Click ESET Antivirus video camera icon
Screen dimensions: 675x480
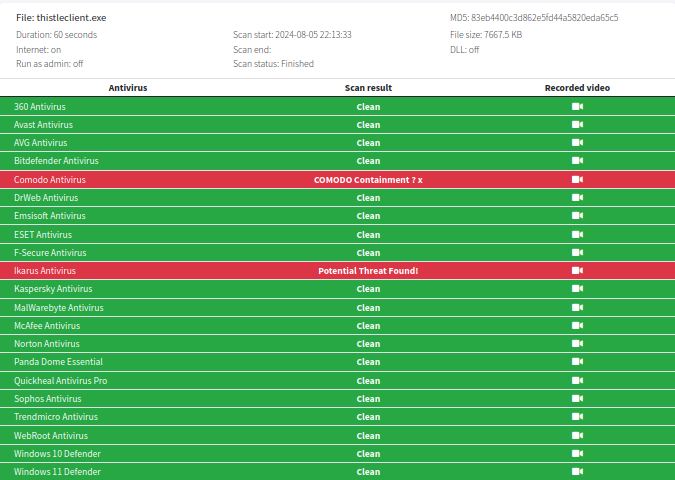point(577,235)
